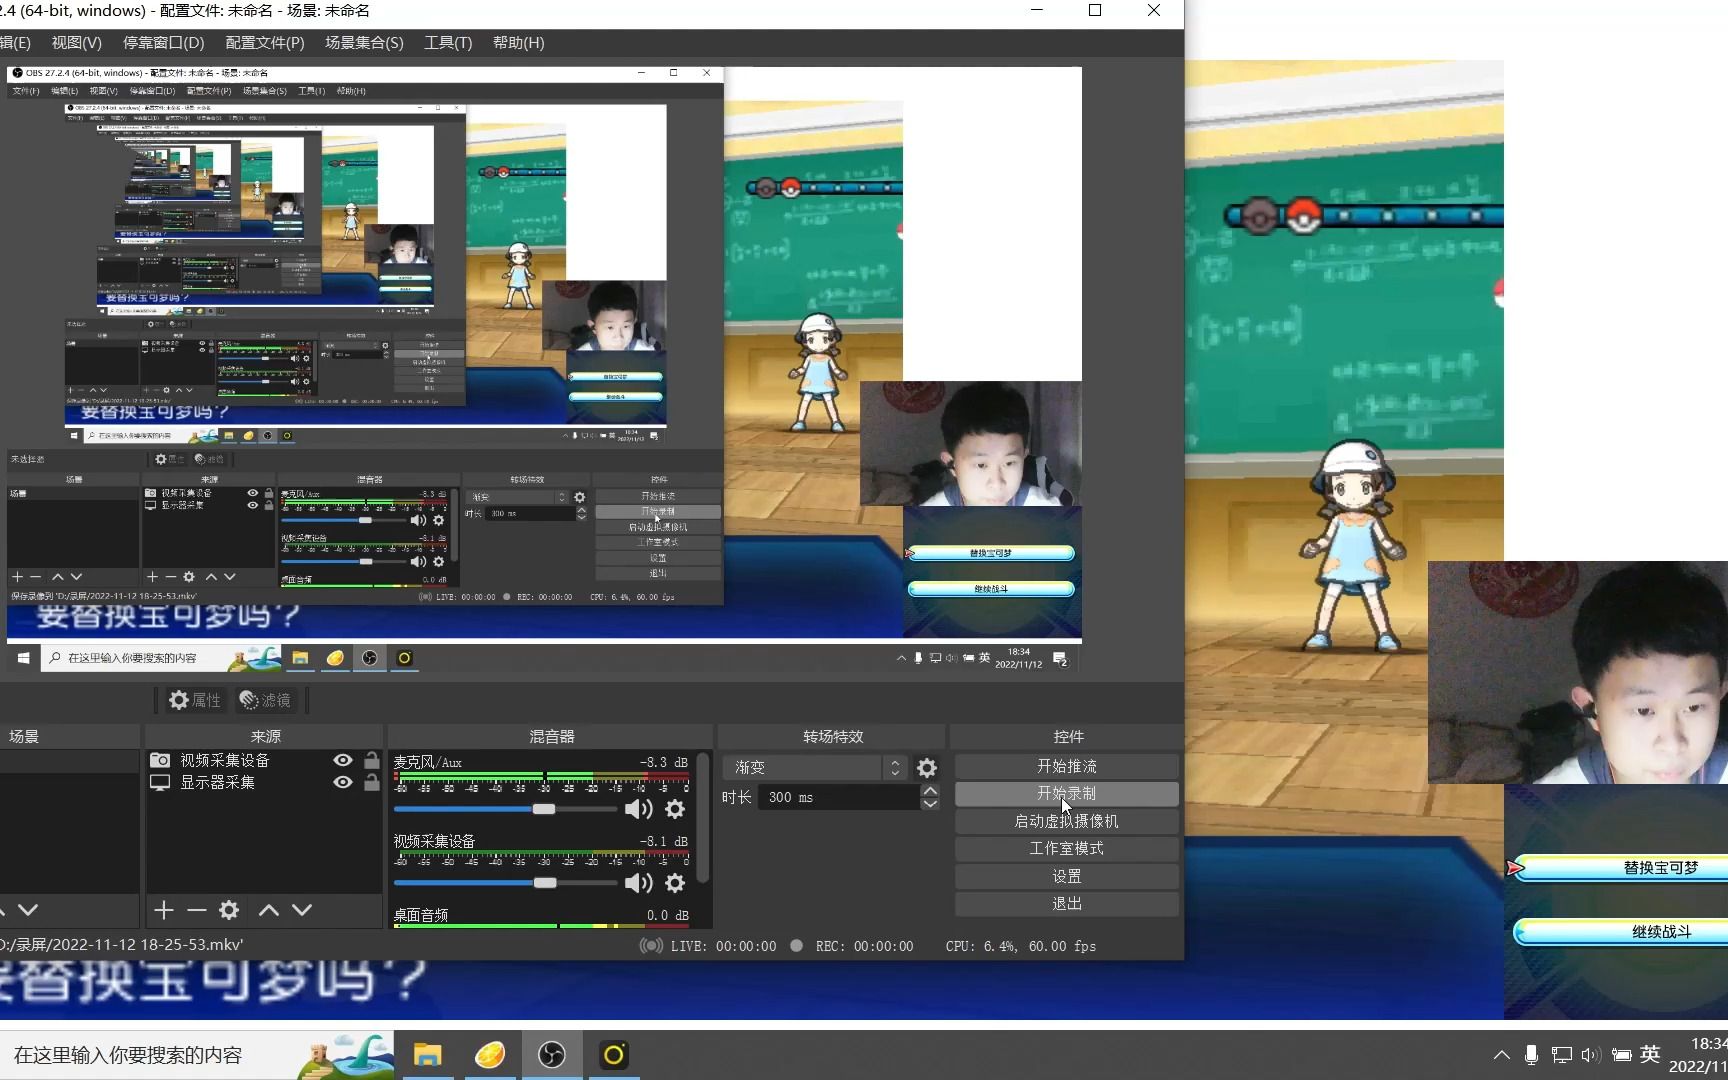Click the 启动虚拟摄像机 button

1067,821
